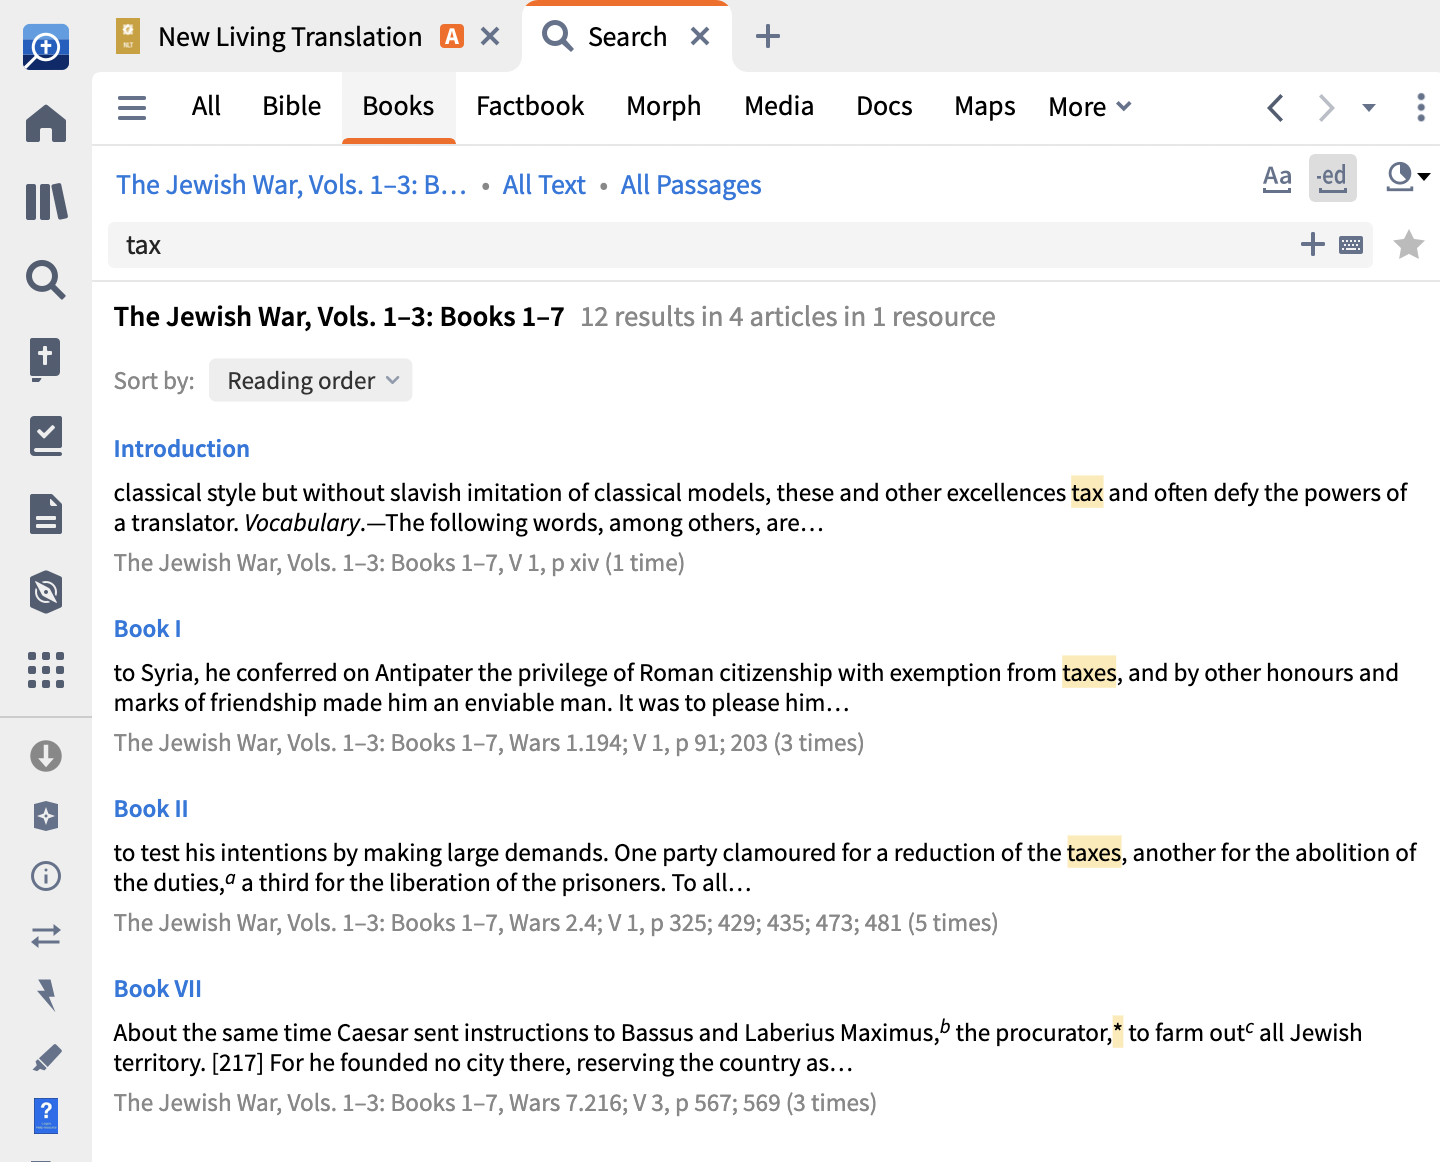1440x1162 pixels.
Task: Click the sync arrows sidebar icon
Action: [46, 936]
